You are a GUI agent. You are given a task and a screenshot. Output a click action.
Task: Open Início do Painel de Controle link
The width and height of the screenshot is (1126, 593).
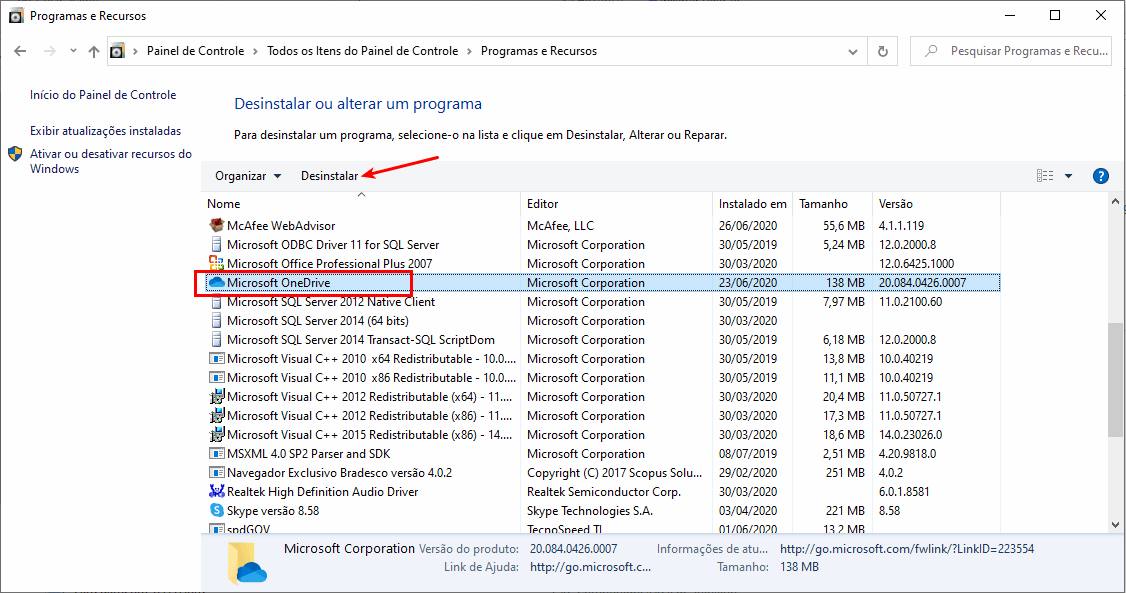point(103,95)
